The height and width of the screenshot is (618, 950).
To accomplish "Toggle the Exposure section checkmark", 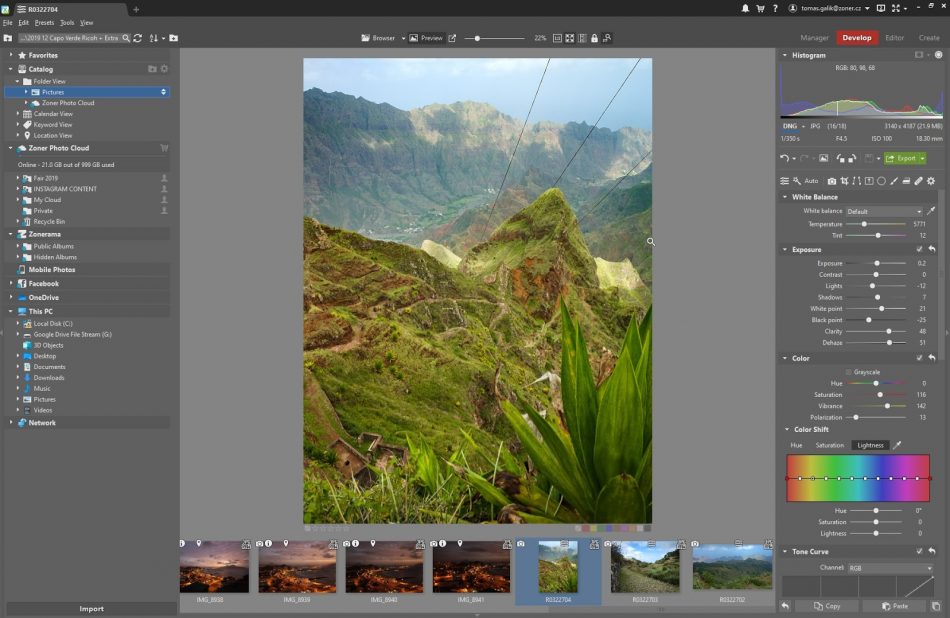I will 920,249.
